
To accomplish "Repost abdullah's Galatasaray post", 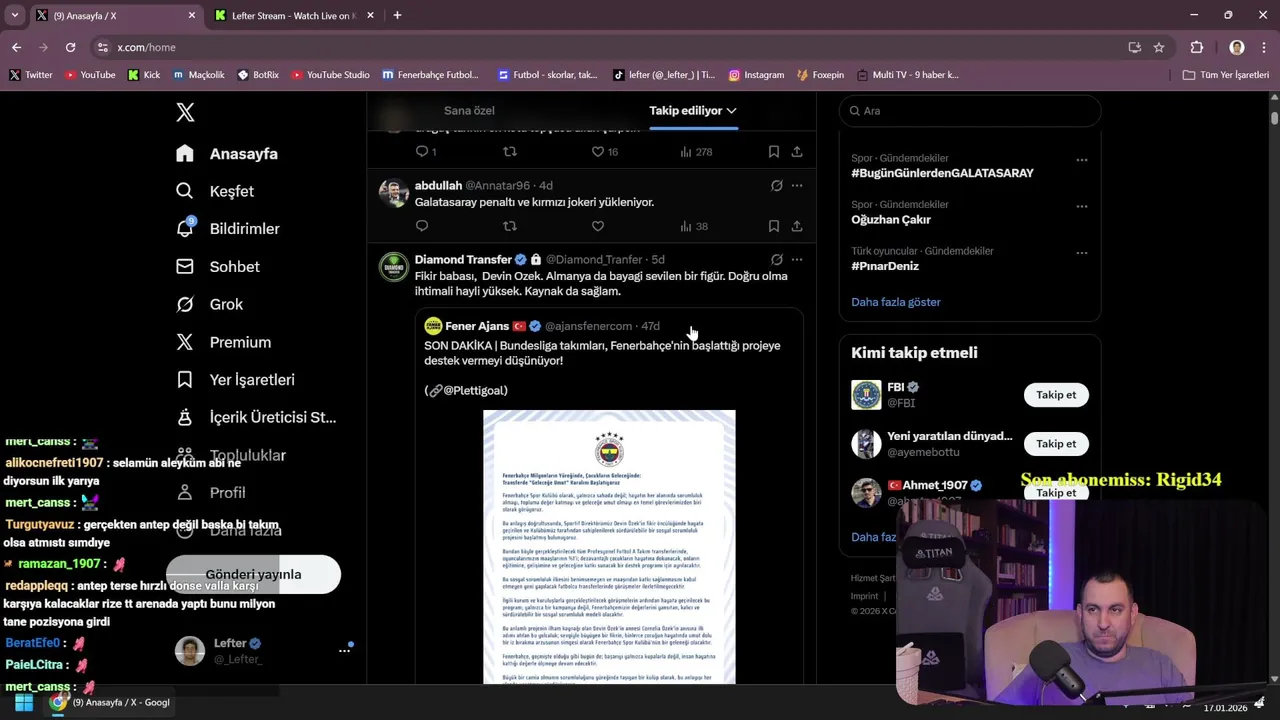I will pos(510,226).
